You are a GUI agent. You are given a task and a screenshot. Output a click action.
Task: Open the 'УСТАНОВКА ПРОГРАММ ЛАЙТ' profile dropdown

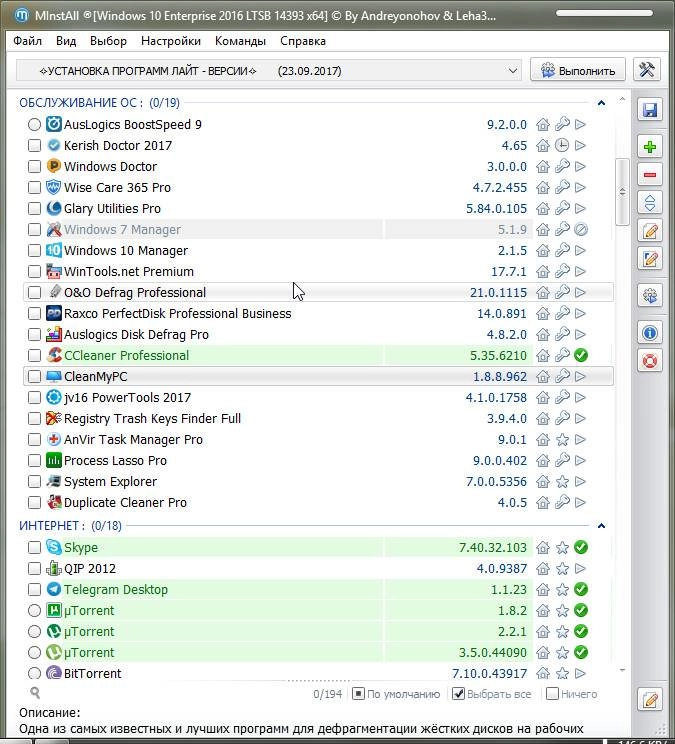[269, 71]
